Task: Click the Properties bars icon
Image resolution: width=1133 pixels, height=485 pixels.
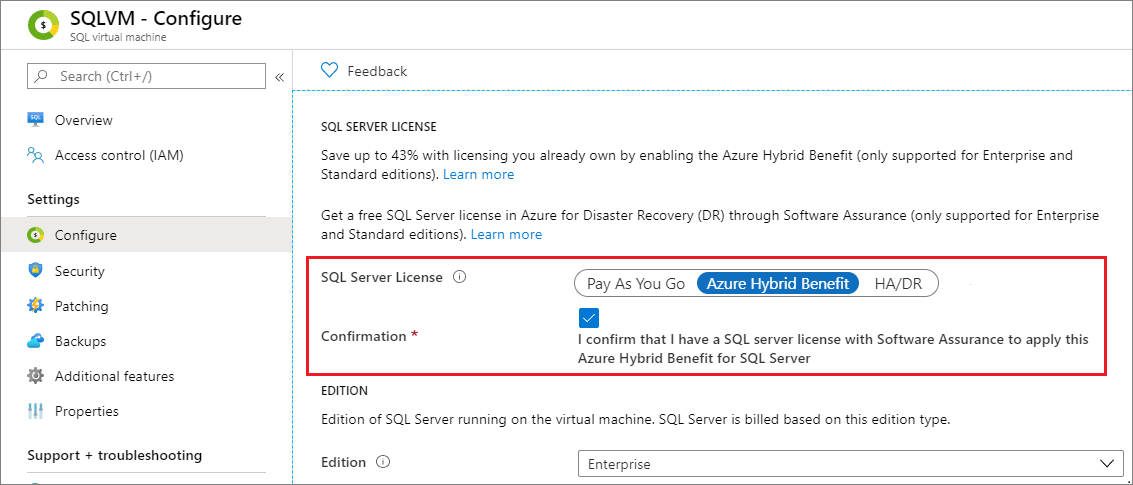Action: point(36,411)
